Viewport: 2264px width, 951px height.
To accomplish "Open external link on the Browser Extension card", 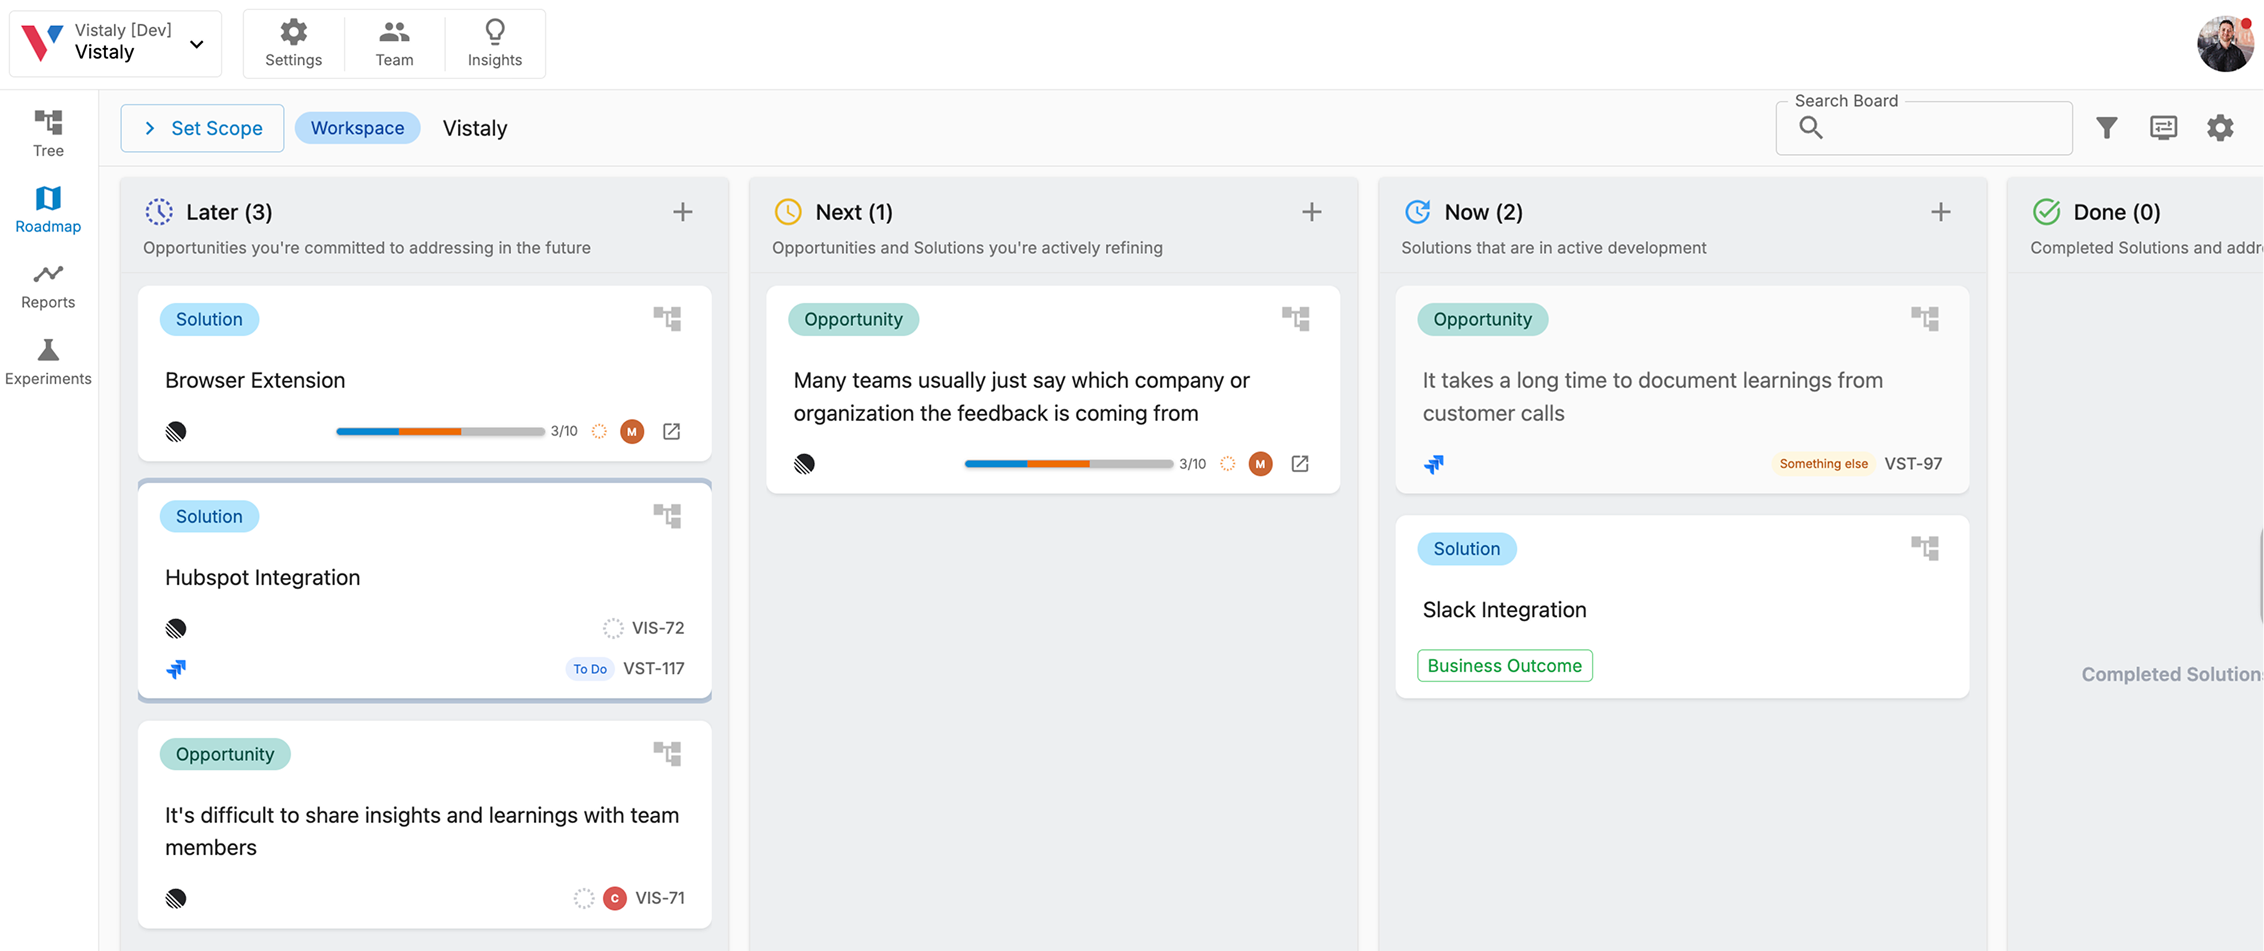I will 671,431.
